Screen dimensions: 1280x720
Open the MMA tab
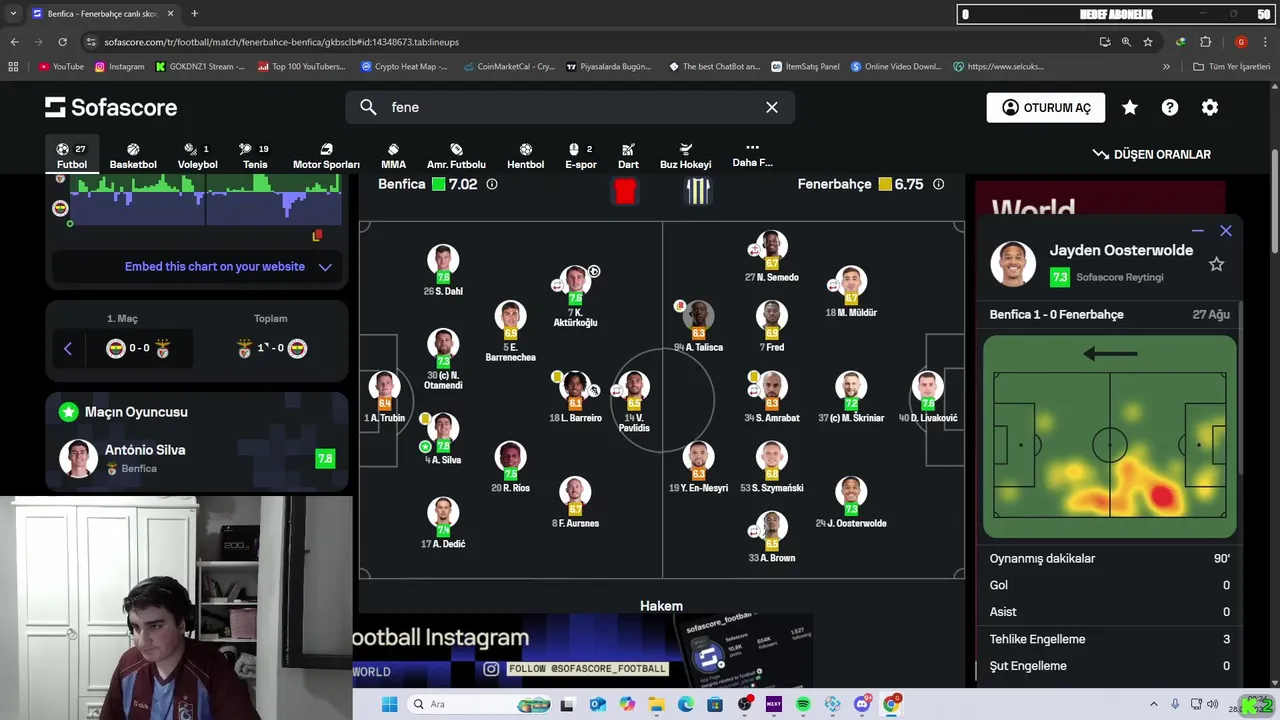(x=393, y=156)
